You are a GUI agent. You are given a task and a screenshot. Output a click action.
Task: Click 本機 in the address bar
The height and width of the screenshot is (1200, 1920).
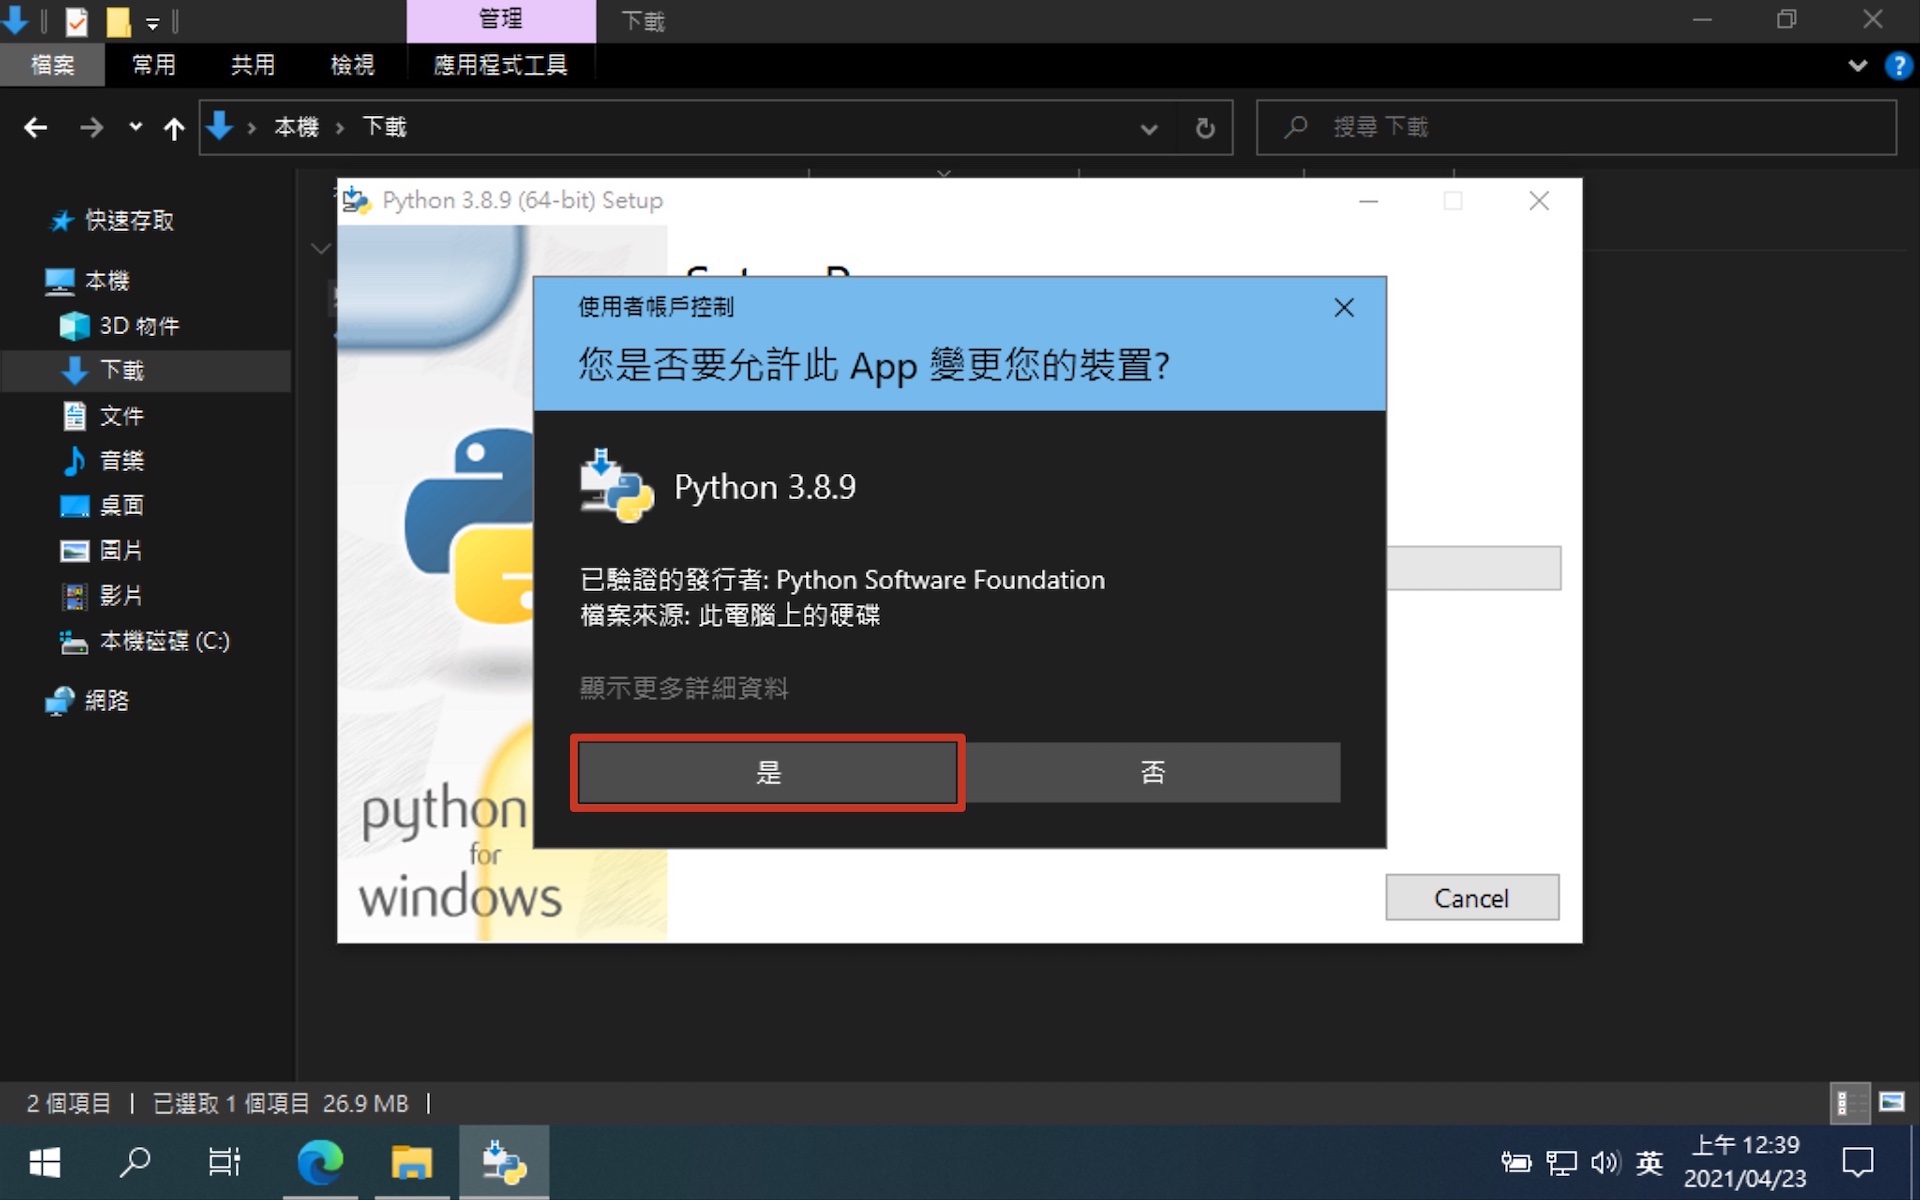(x=296, y=127)
